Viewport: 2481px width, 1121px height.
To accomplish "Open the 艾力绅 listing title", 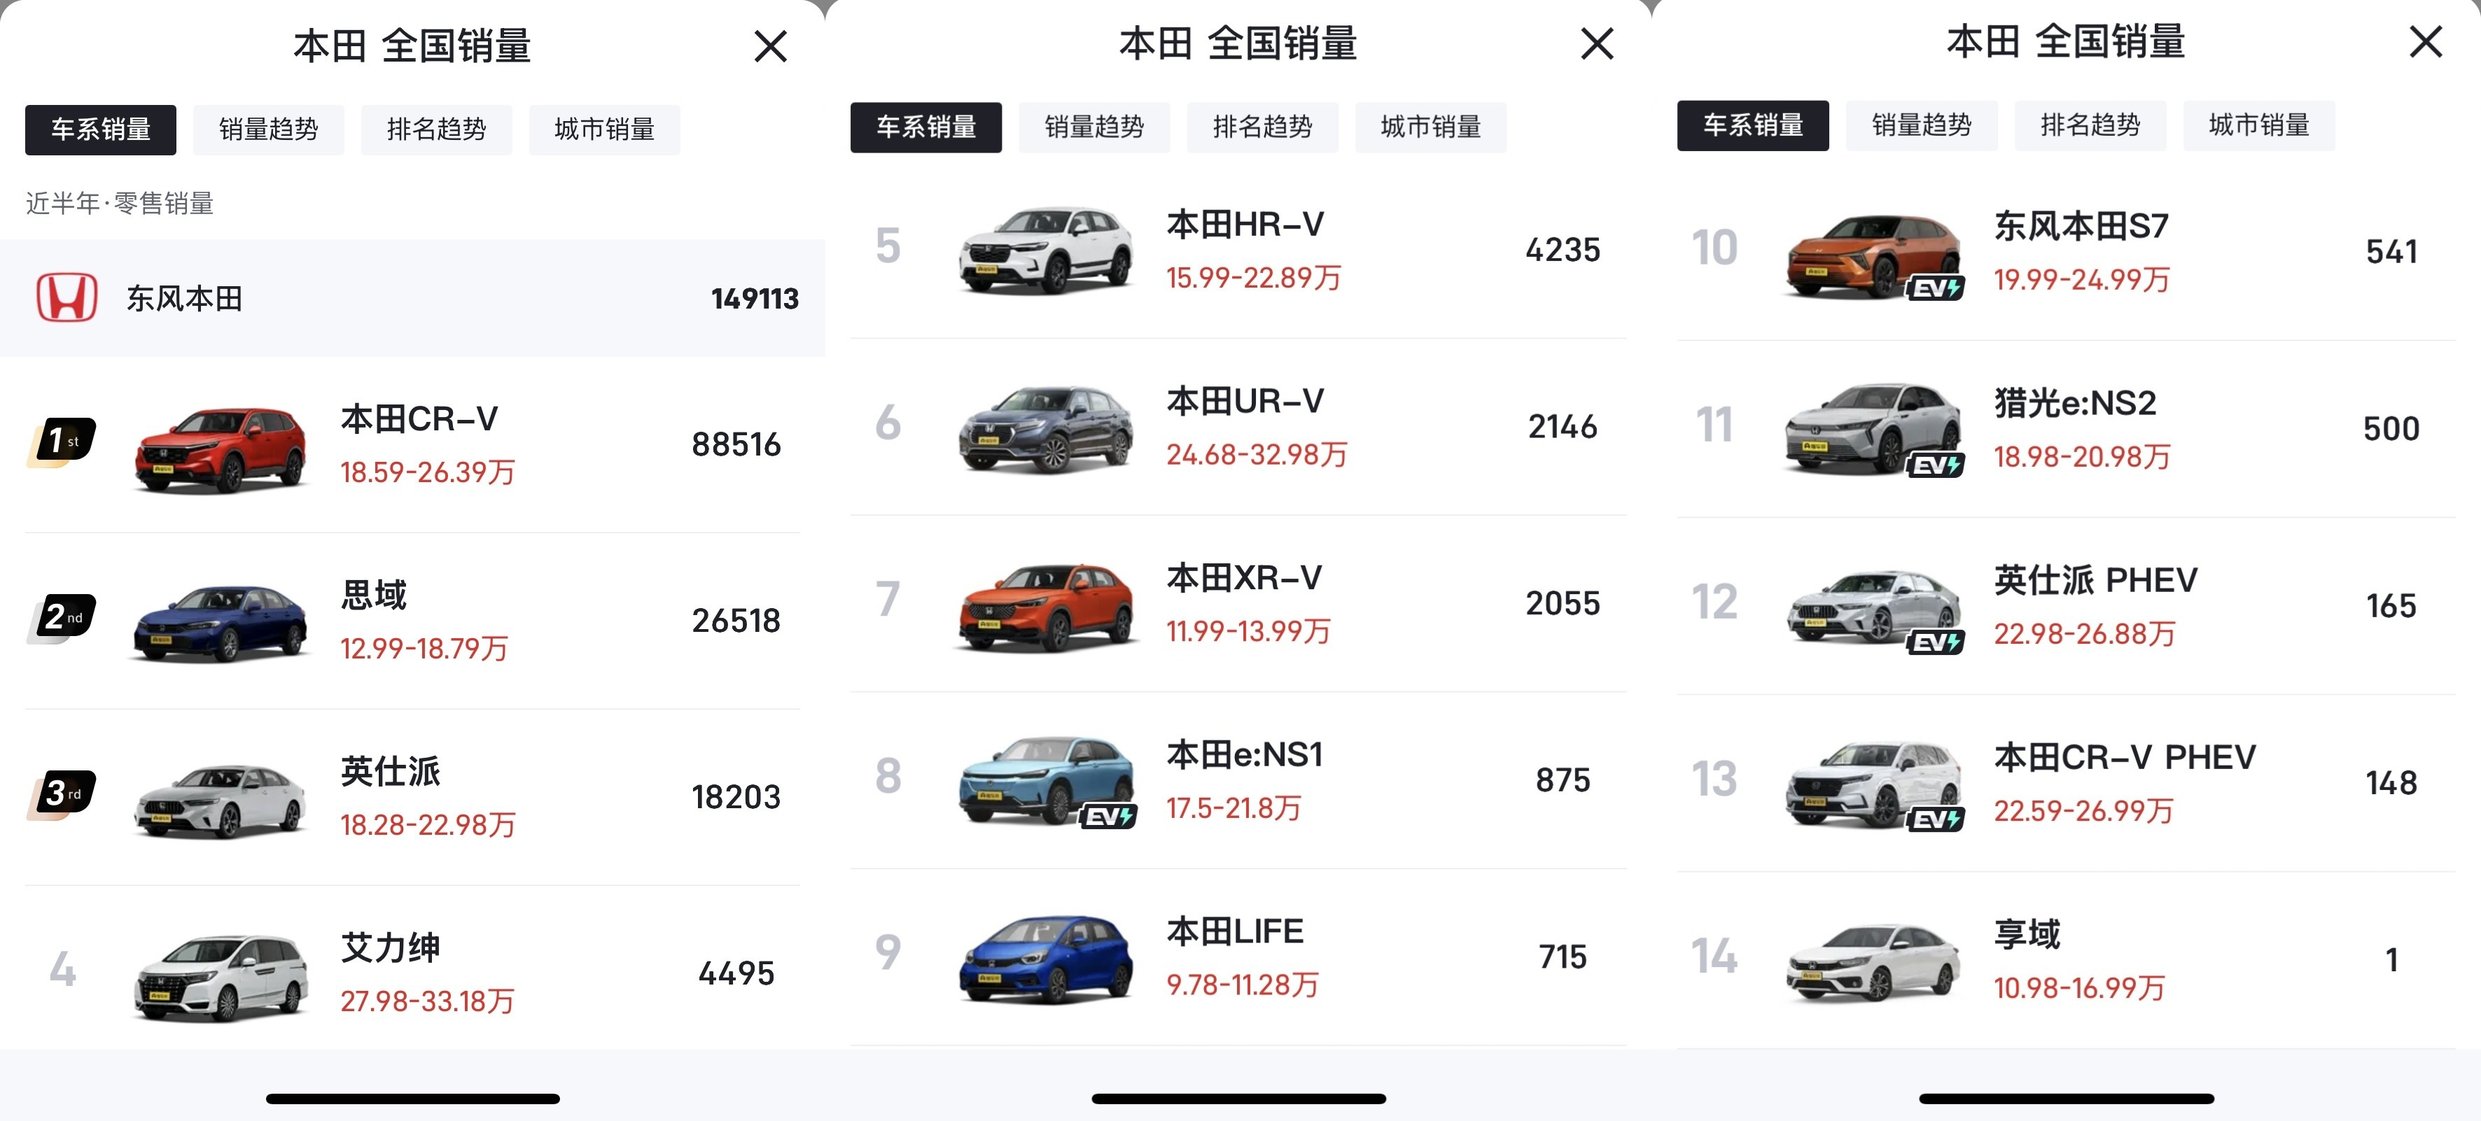I will [390, 947].
